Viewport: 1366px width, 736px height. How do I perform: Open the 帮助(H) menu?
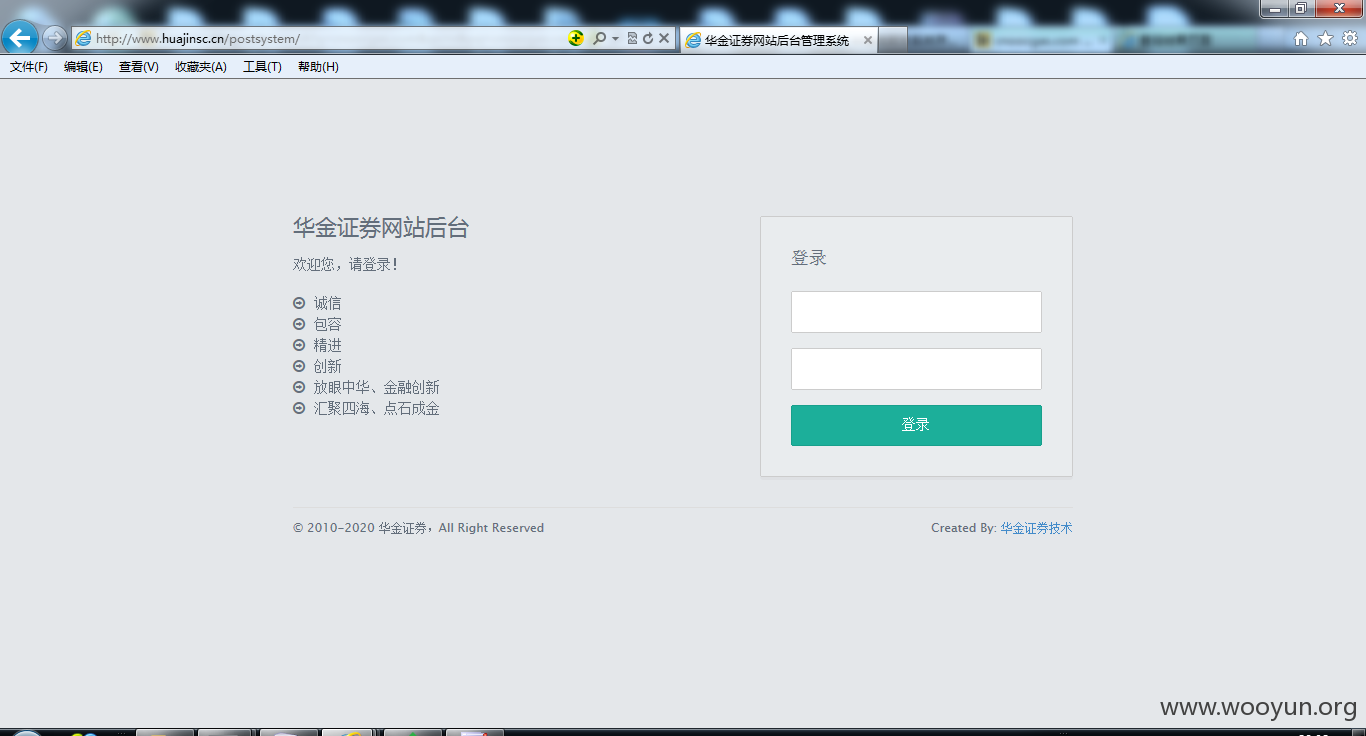(x=318, y=67)
